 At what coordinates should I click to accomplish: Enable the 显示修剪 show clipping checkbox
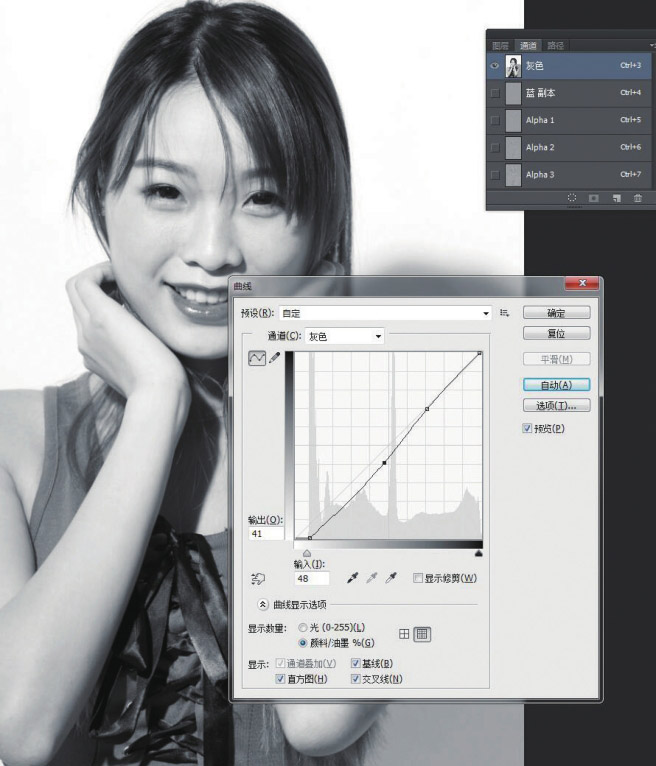pos(419,578)
